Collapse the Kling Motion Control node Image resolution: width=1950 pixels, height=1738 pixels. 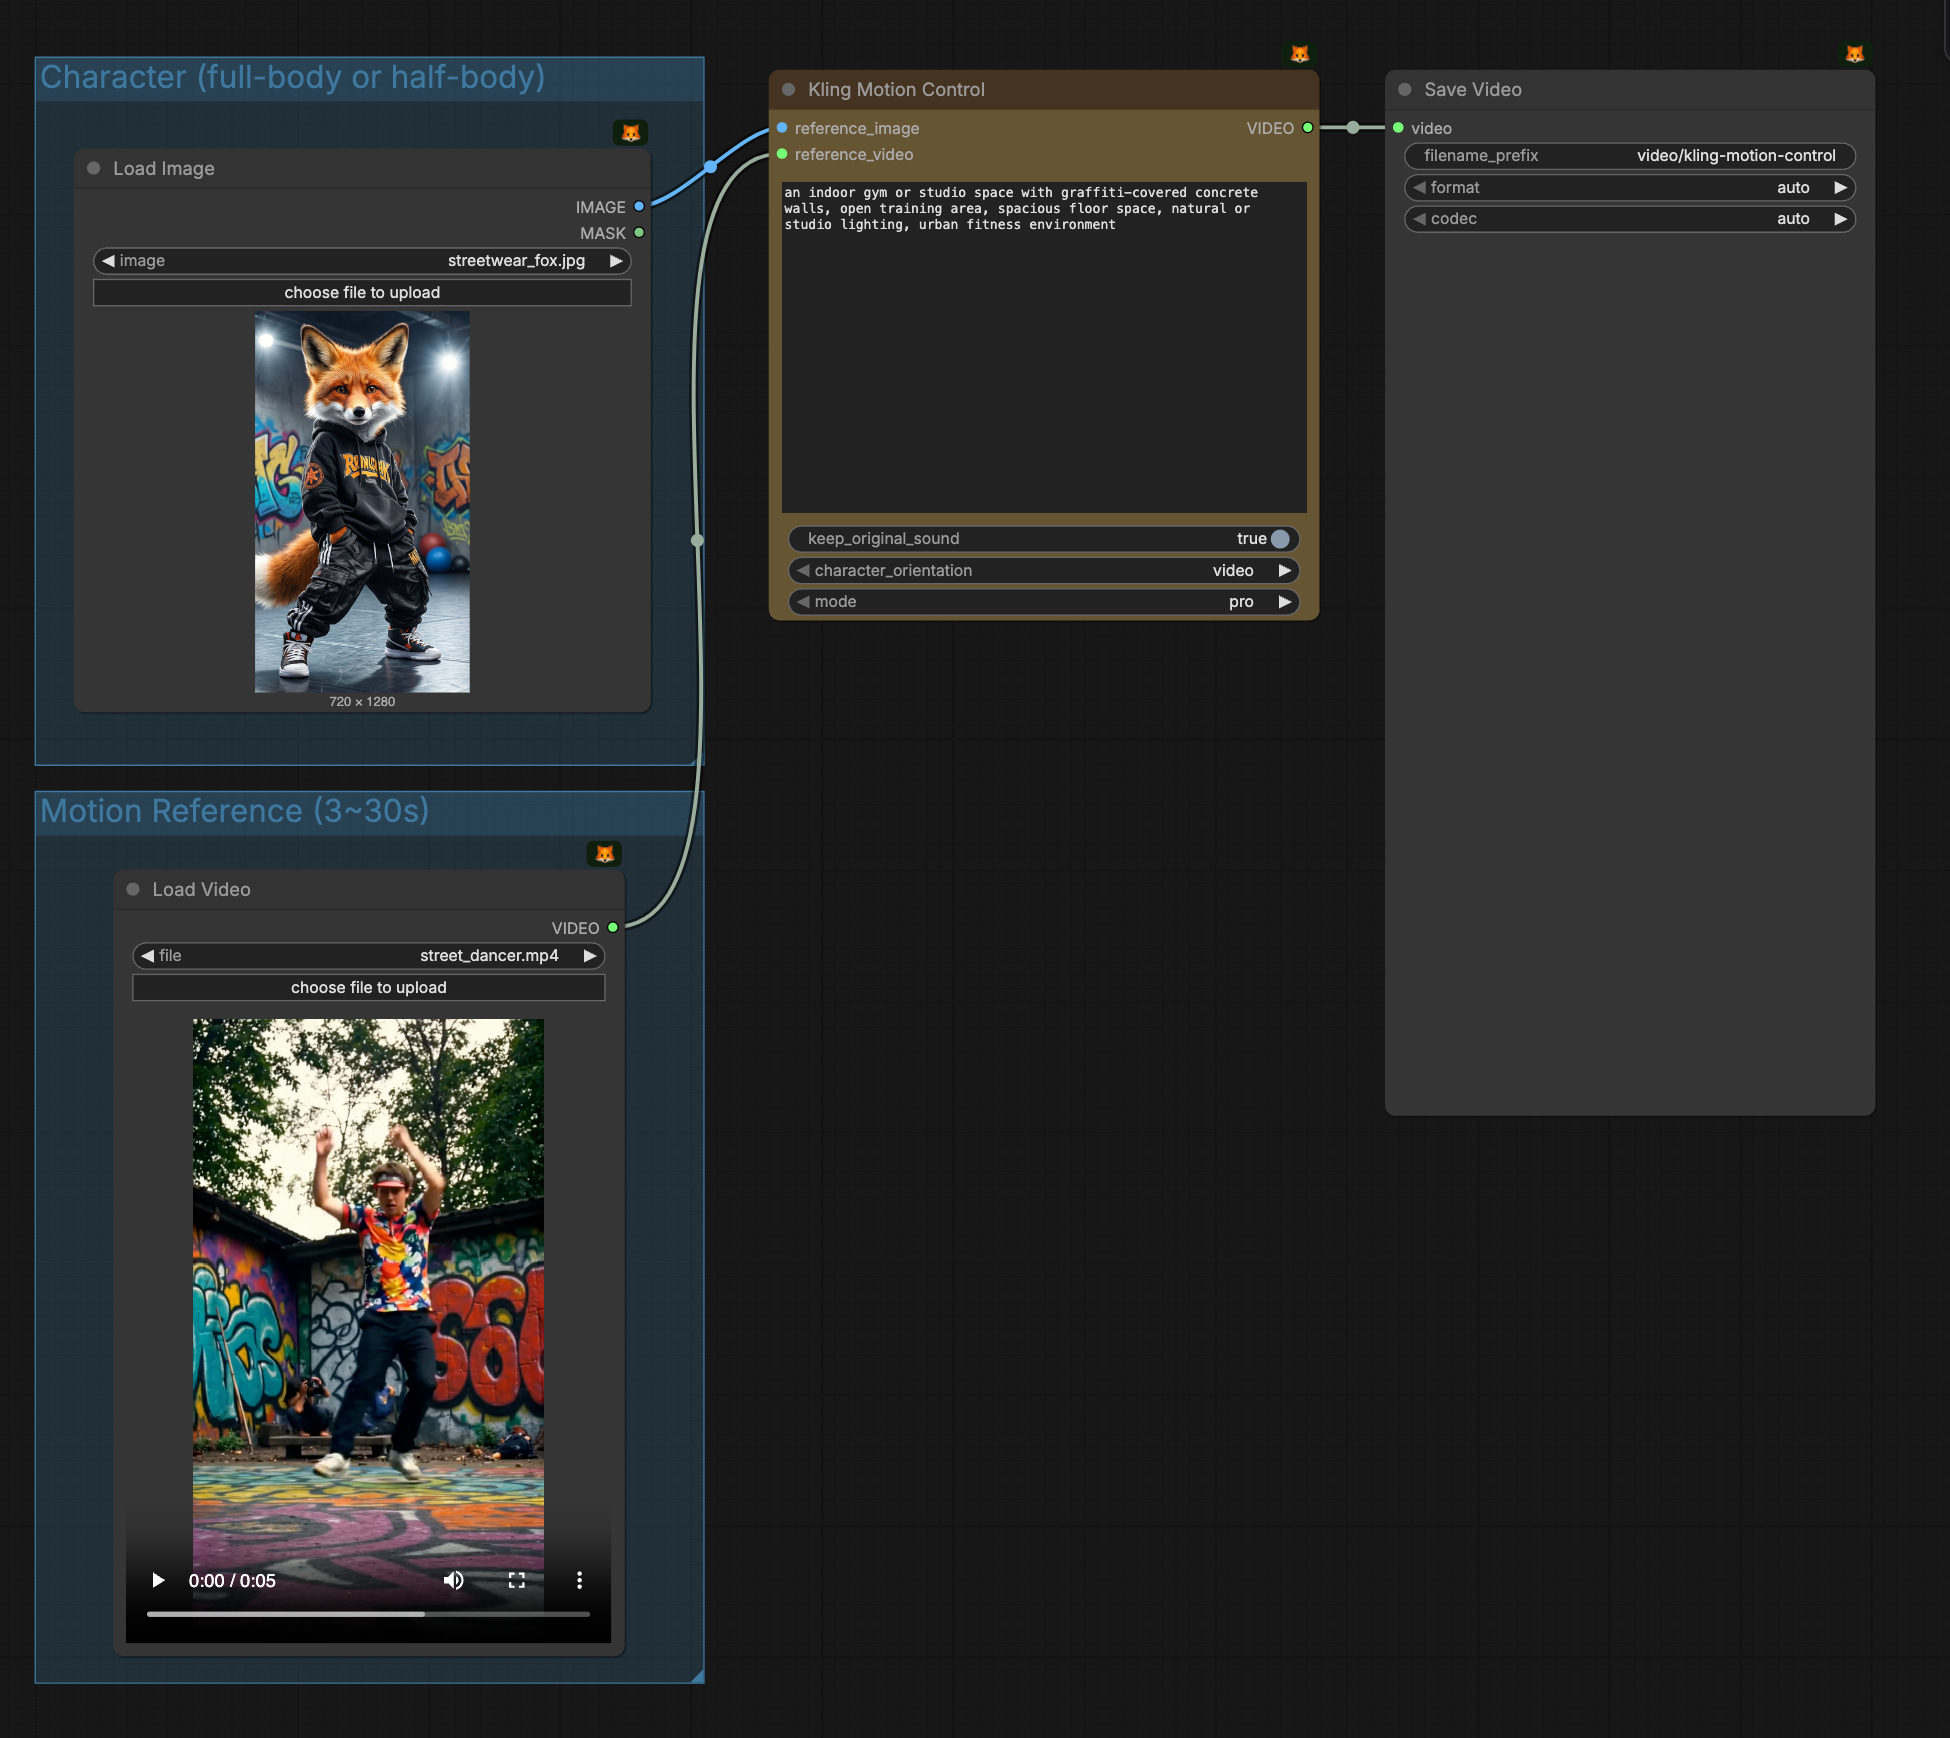788,90
